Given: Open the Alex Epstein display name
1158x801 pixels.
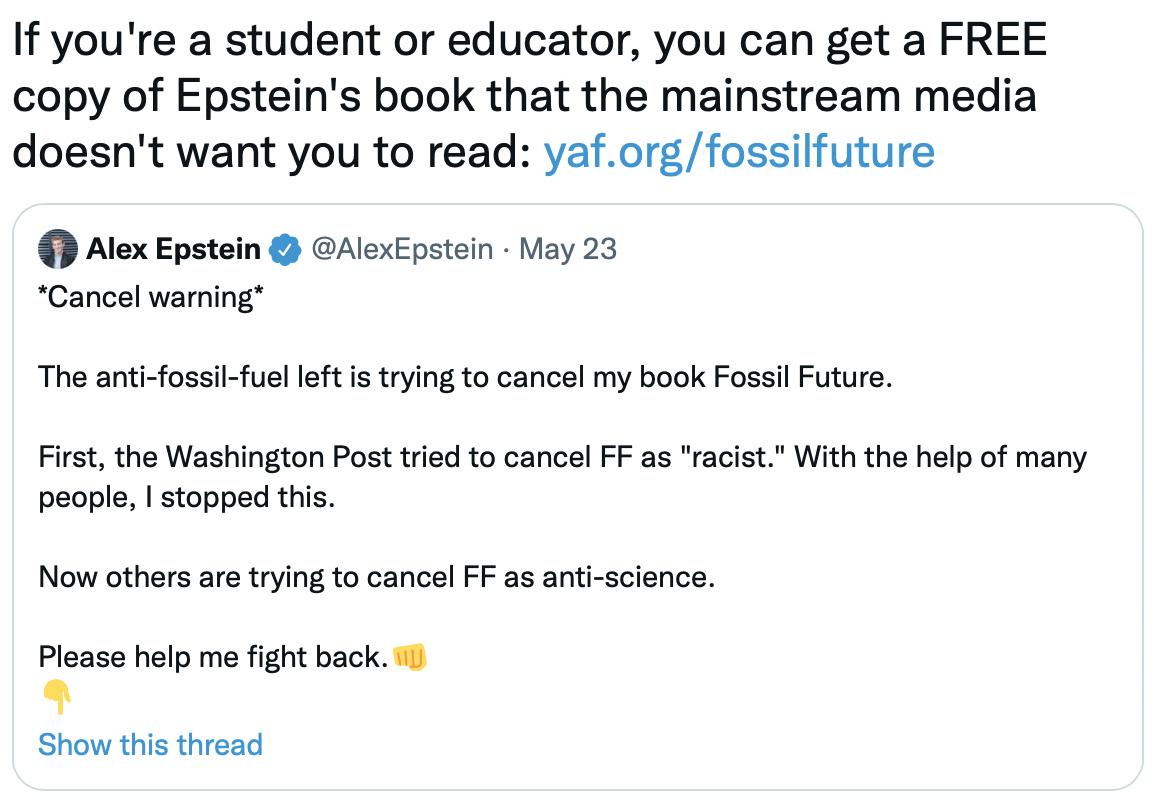Looking at the screenshot, I should click(173, 249).
